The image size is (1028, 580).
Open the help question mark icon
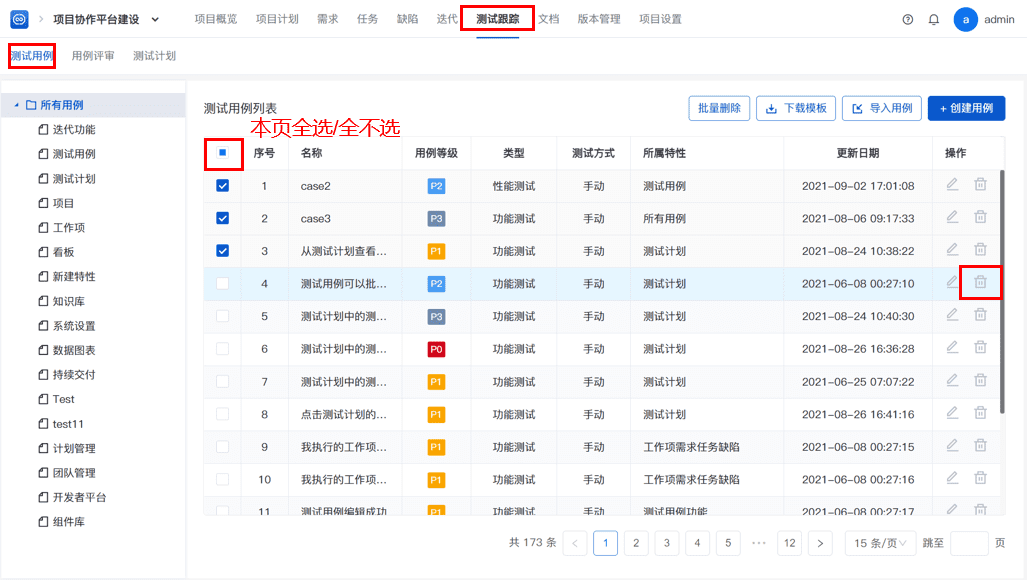click(907, 20)
